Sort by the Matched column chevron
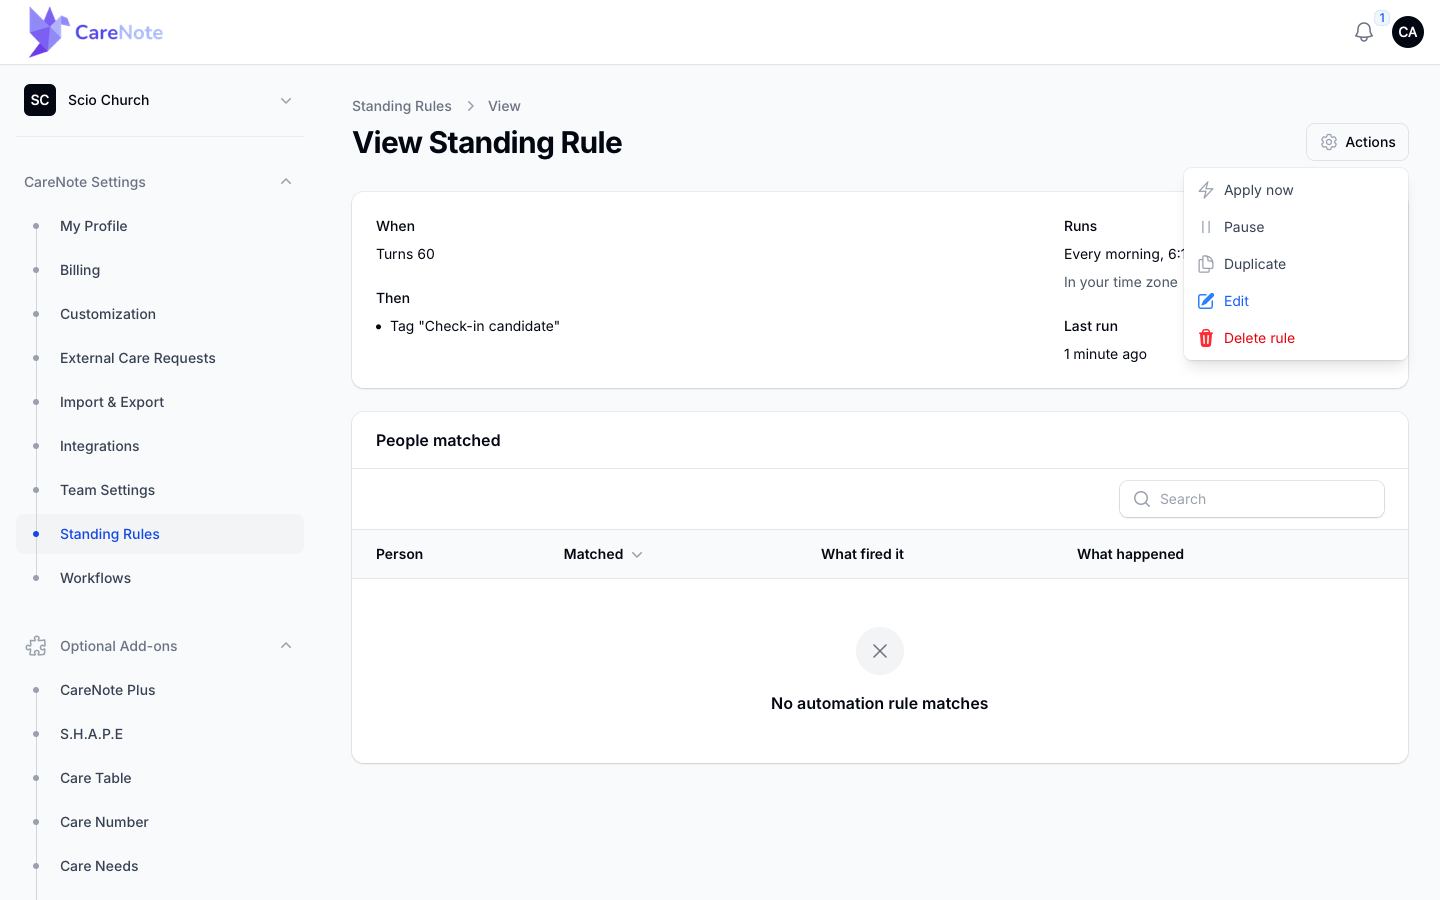 pos(637,554)
